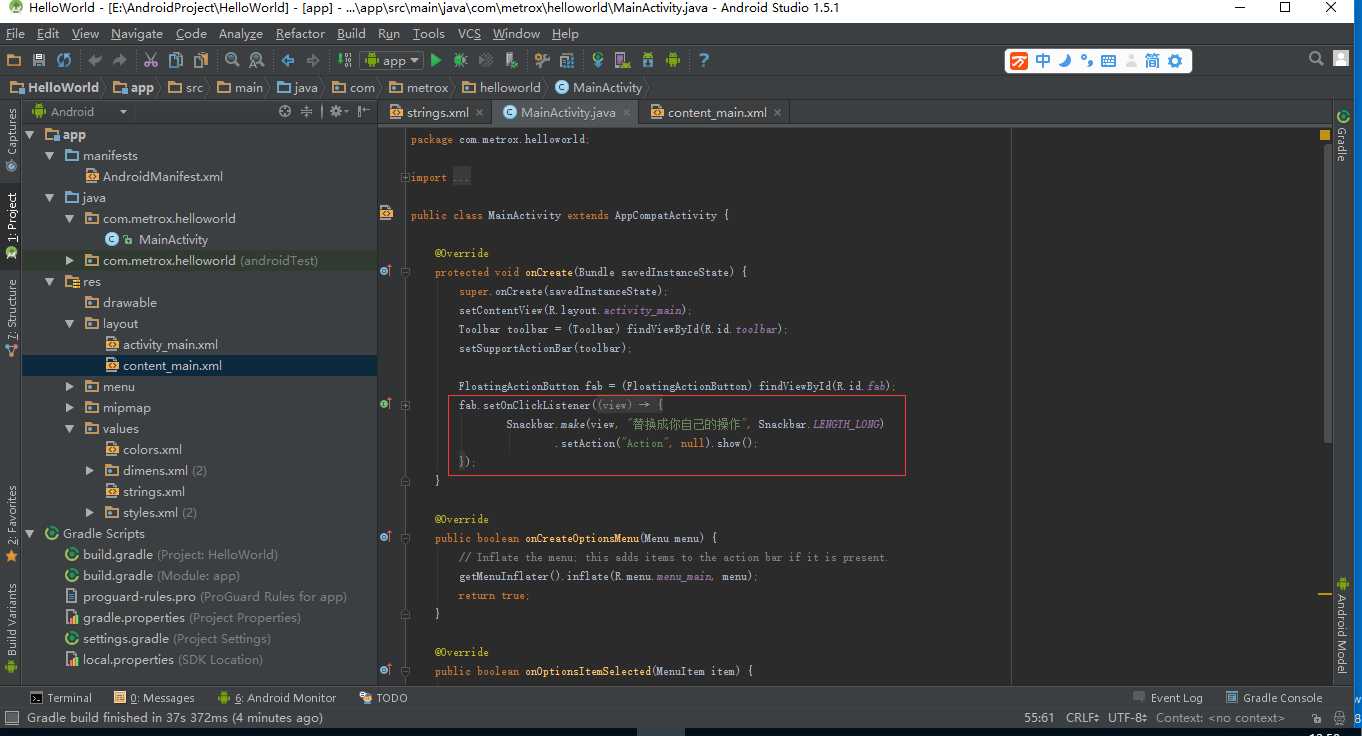Click the CRLF line separator selector
Image resolution: width=1362 pixels, height=736 pixels.
click(1084, 717)
